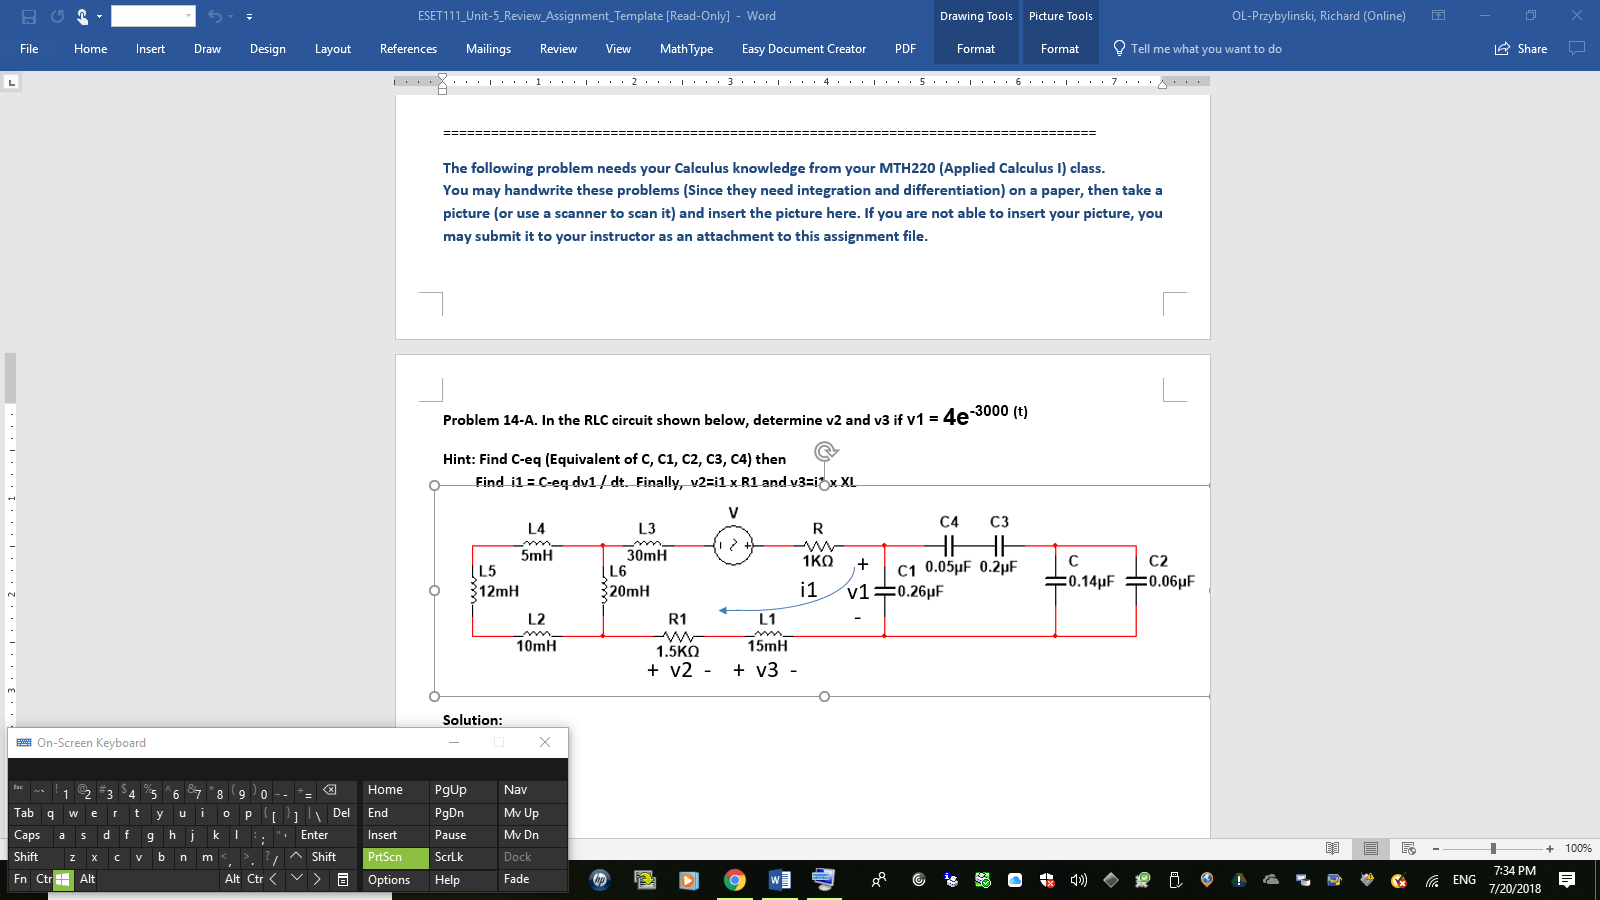The width and height of the screenshot is (1600, 900).
Task: Click the Share button
Action: pyautogui.click(x=1521, y=48)
